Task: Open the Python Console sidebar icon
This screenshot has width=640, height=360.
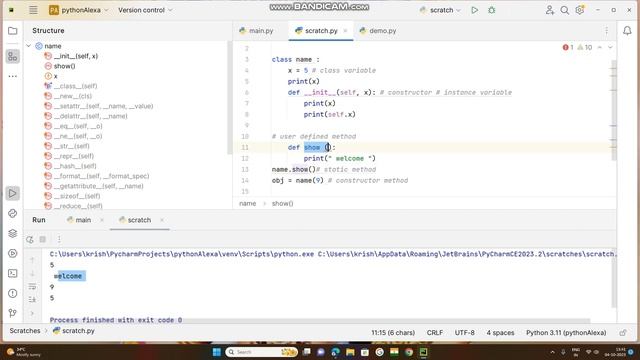Action: [x=13, y=213]
